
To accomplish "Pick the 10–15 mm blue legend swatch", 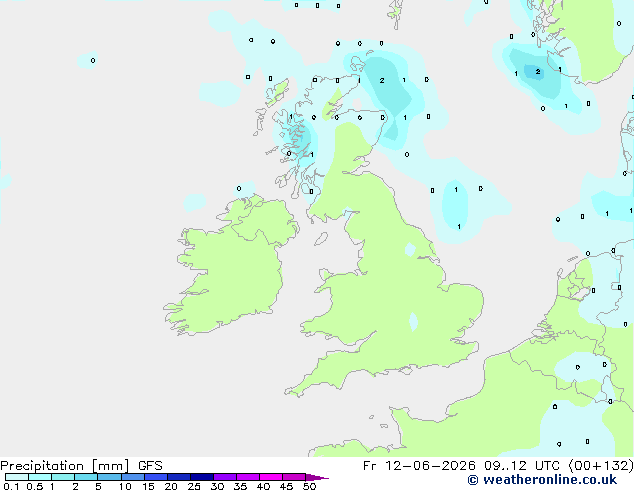I will 133,477.
